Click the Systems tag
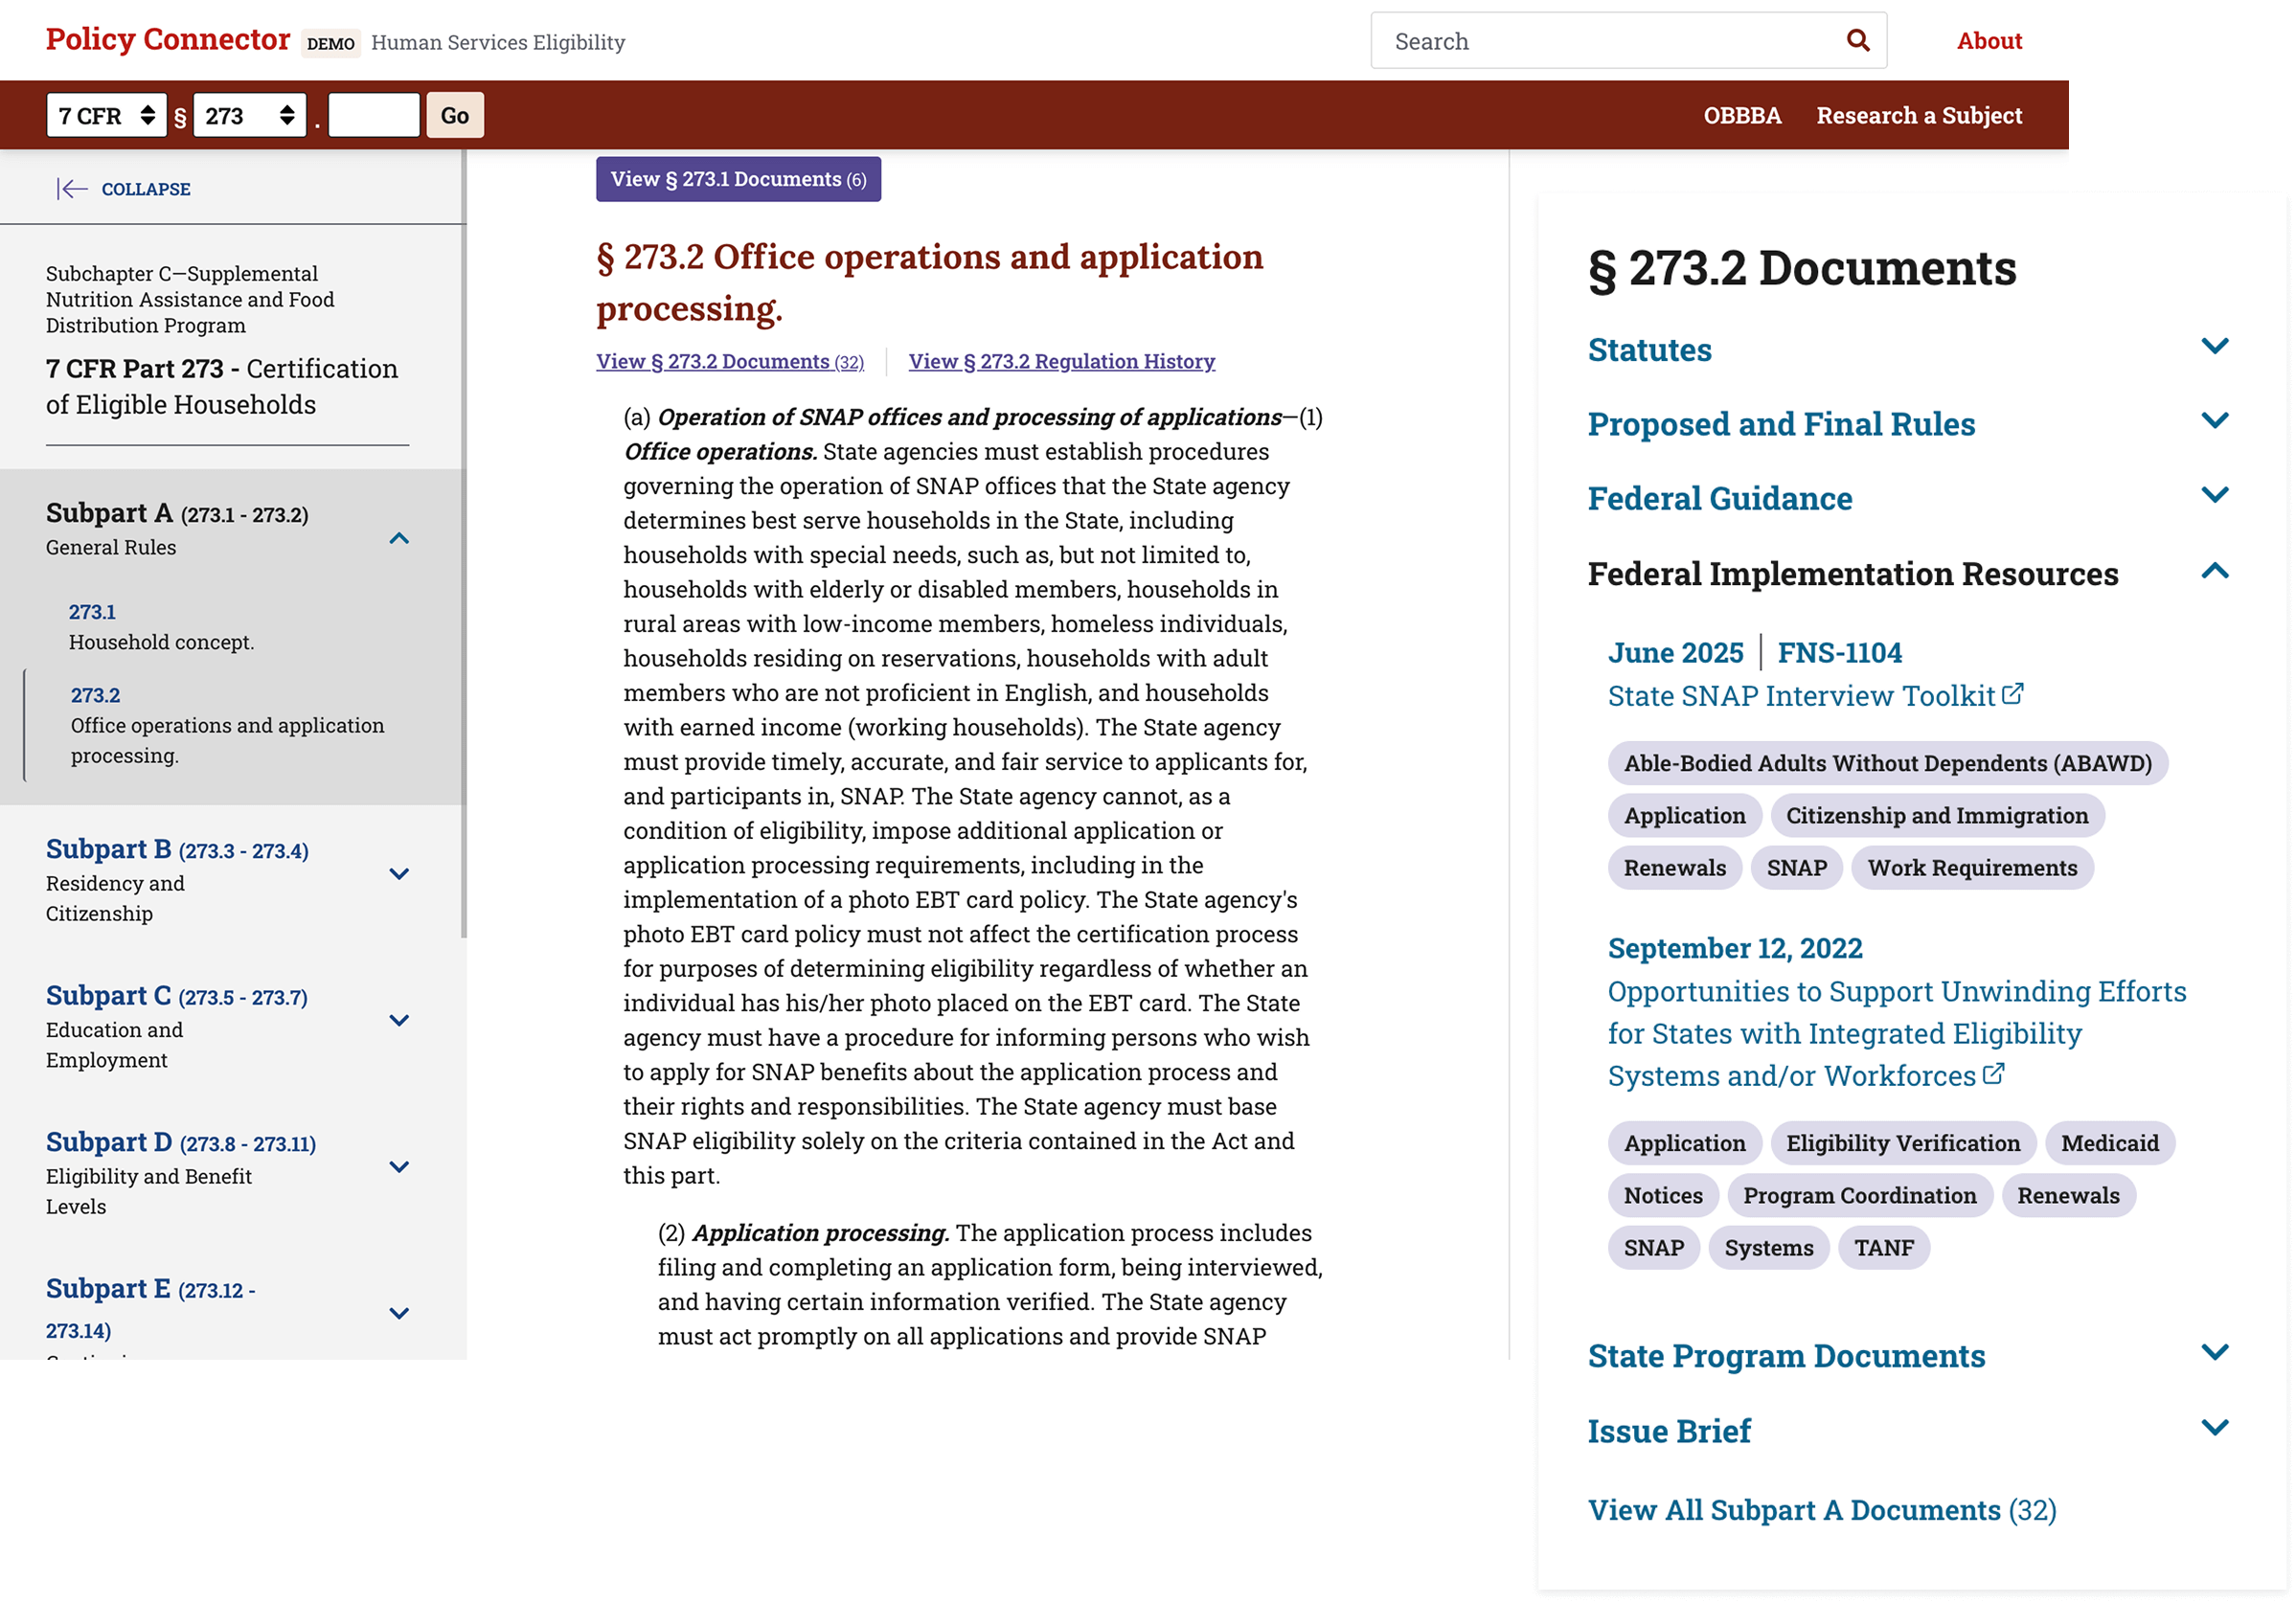This screenshot has height=1603, width=2296. click(1768, 1247)
